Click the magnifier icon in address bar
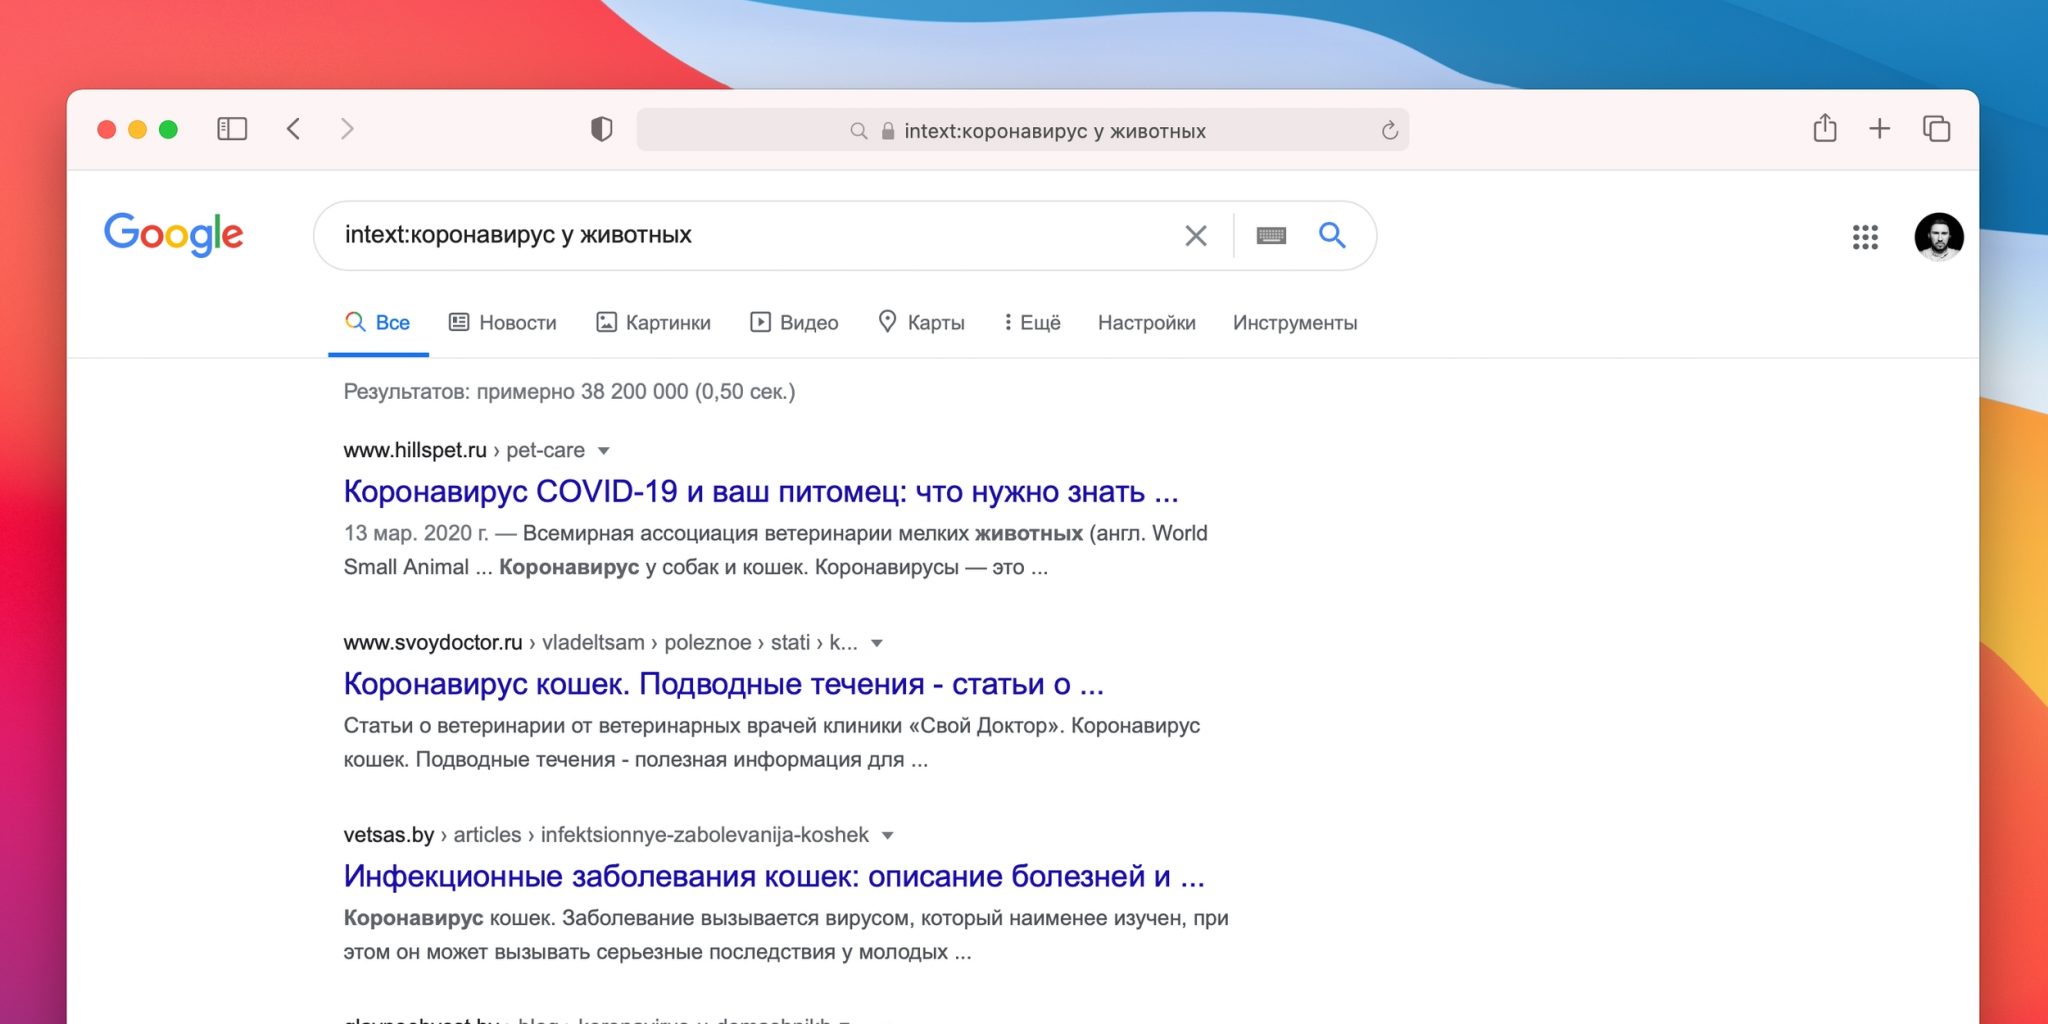Viewport: 2048px width, 1024px height. click(858, 131)
